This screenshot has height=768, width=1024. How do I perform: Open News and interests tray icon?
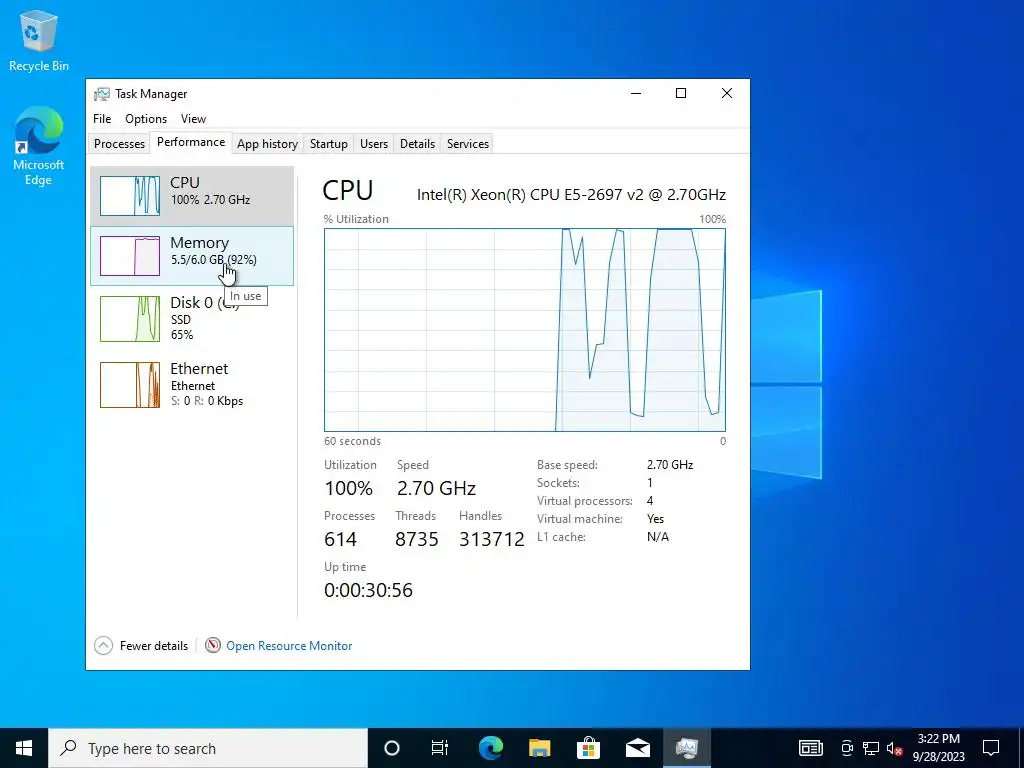tap(810, 748)
